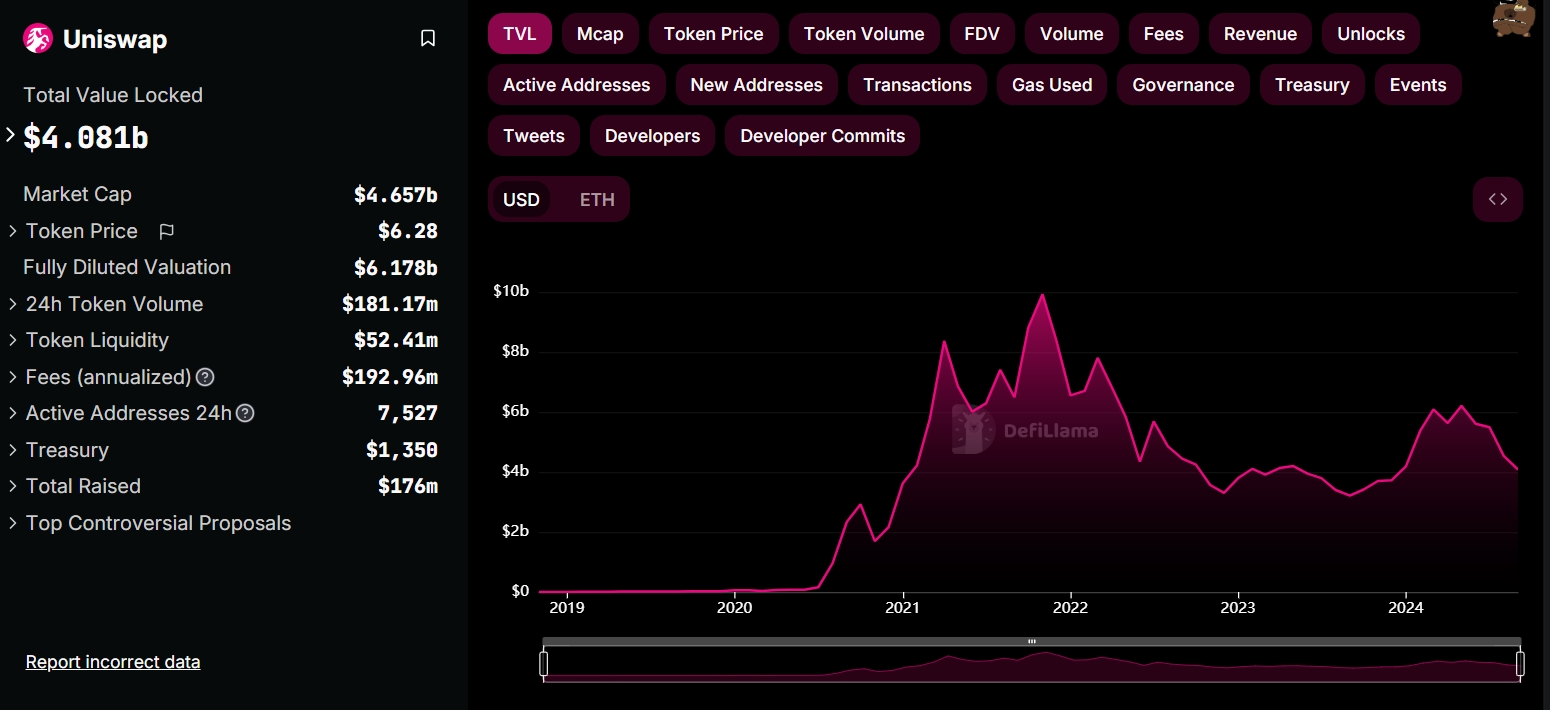This screenshot has width=1550, height=710.
Task: Switch chart denomination to USD
Action: click(521, 200)
